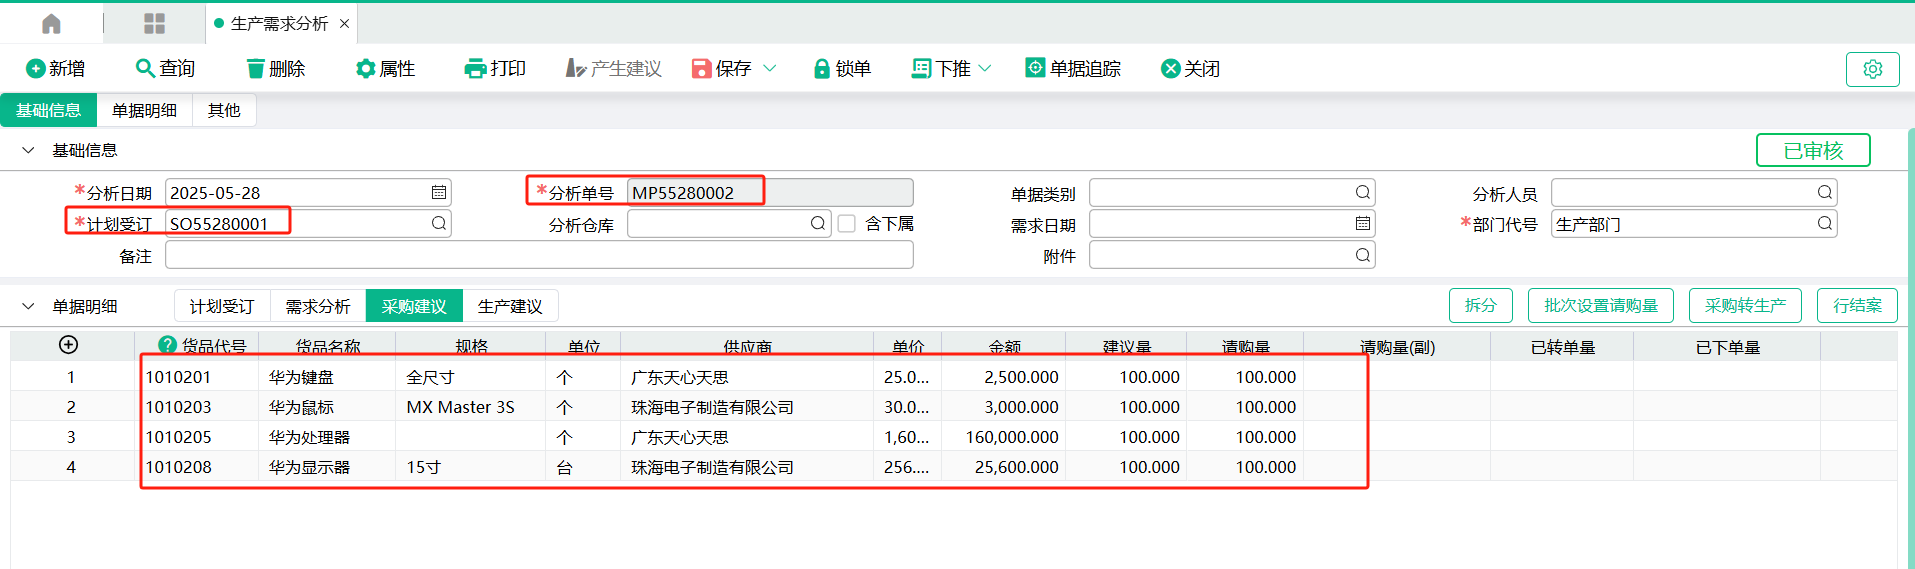Open the 需求日期 calendar picker

(1362, 223)
